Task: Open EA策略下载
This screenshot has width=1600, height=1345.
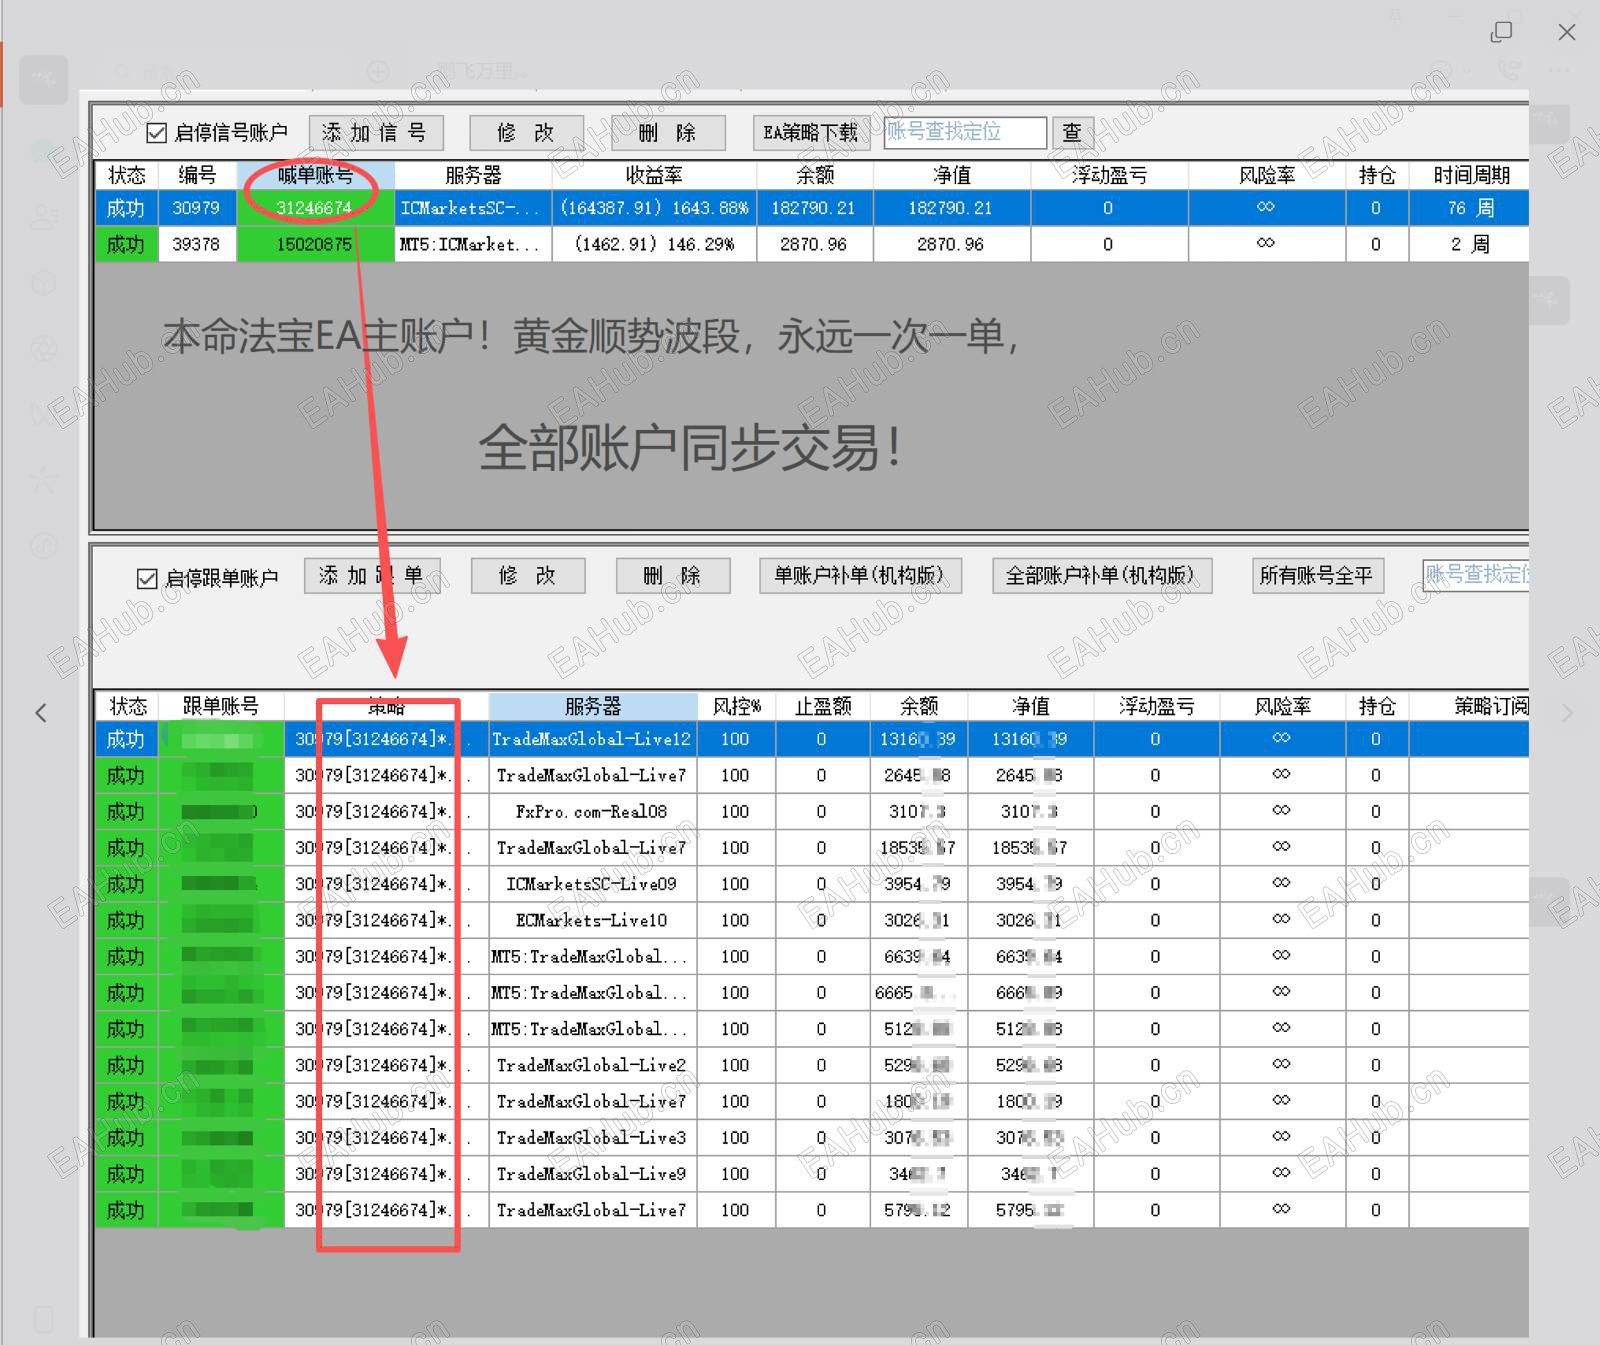Action: tap(811, 132)
